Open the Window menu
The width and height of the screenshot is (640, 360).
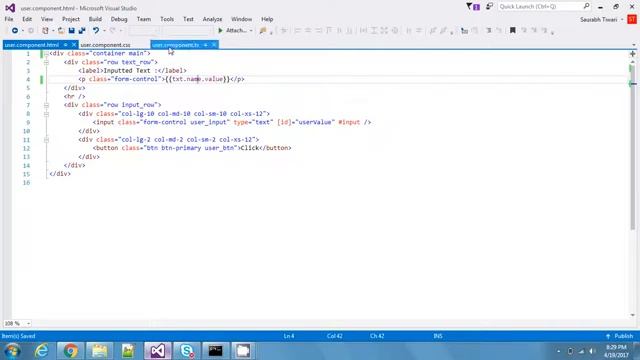coord(241,19)
